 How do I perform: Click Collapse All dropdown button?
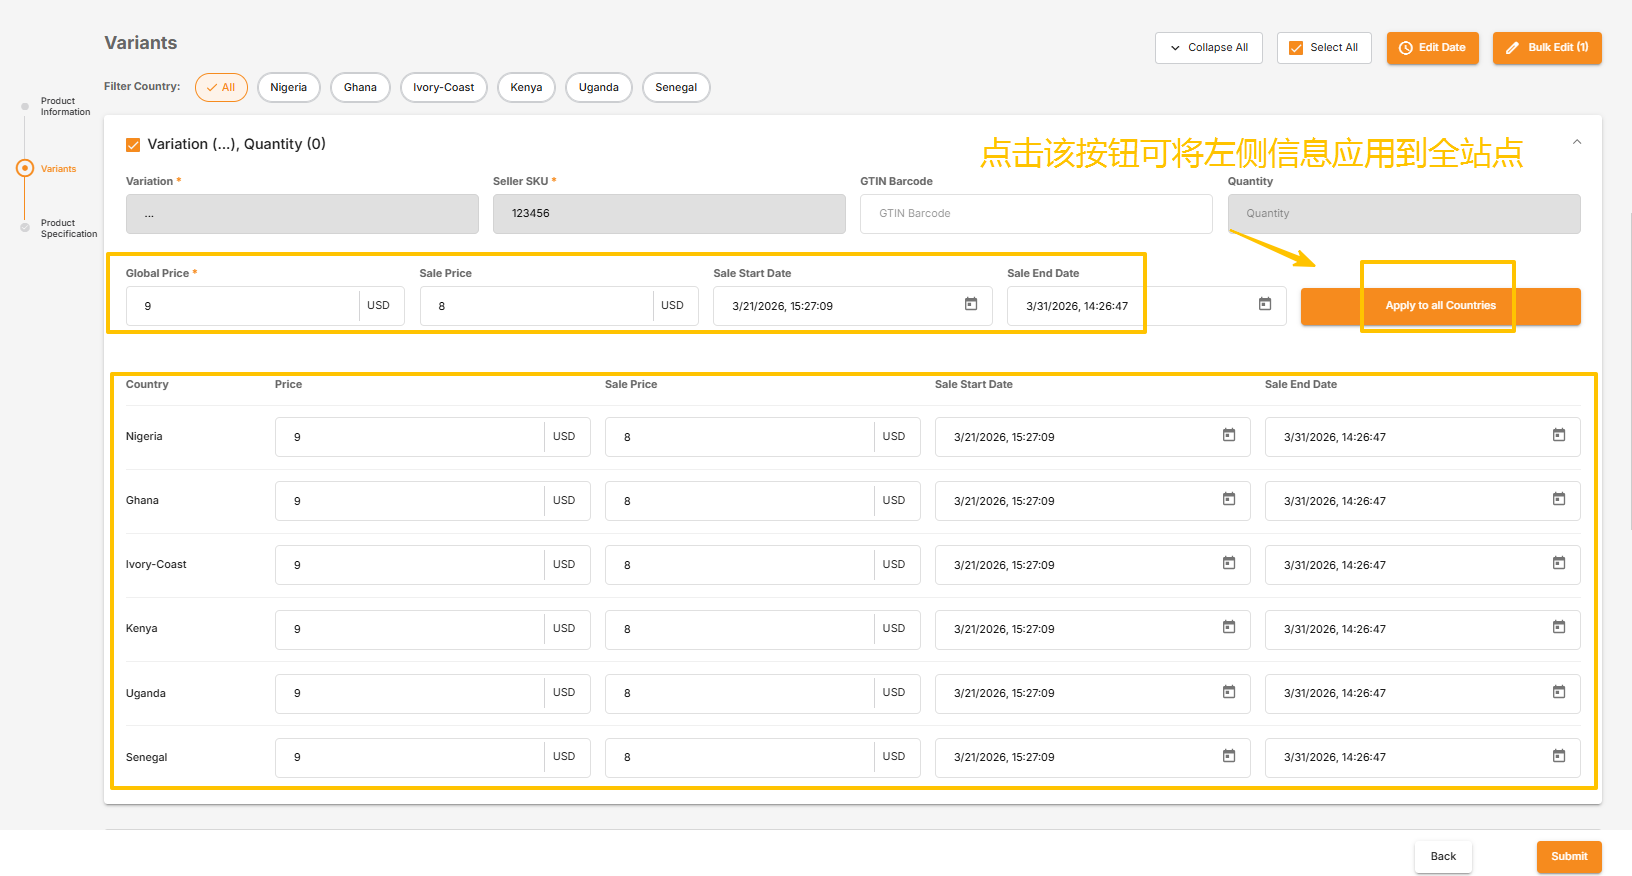click(x=1208, y=48)
